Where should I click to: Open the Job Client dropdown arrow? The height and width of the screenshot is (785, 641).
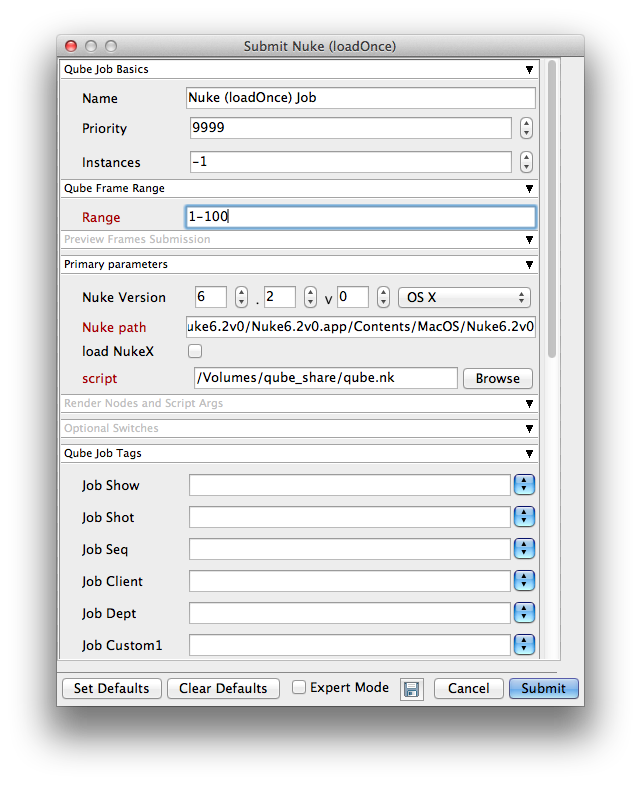[524, 581]
